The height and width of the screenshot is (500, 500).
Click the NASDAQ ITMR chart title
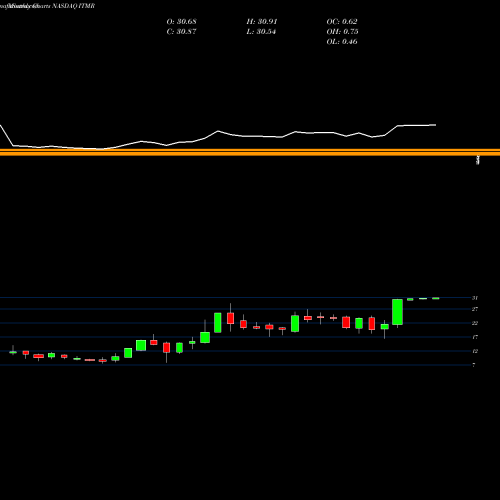point(74,6)
